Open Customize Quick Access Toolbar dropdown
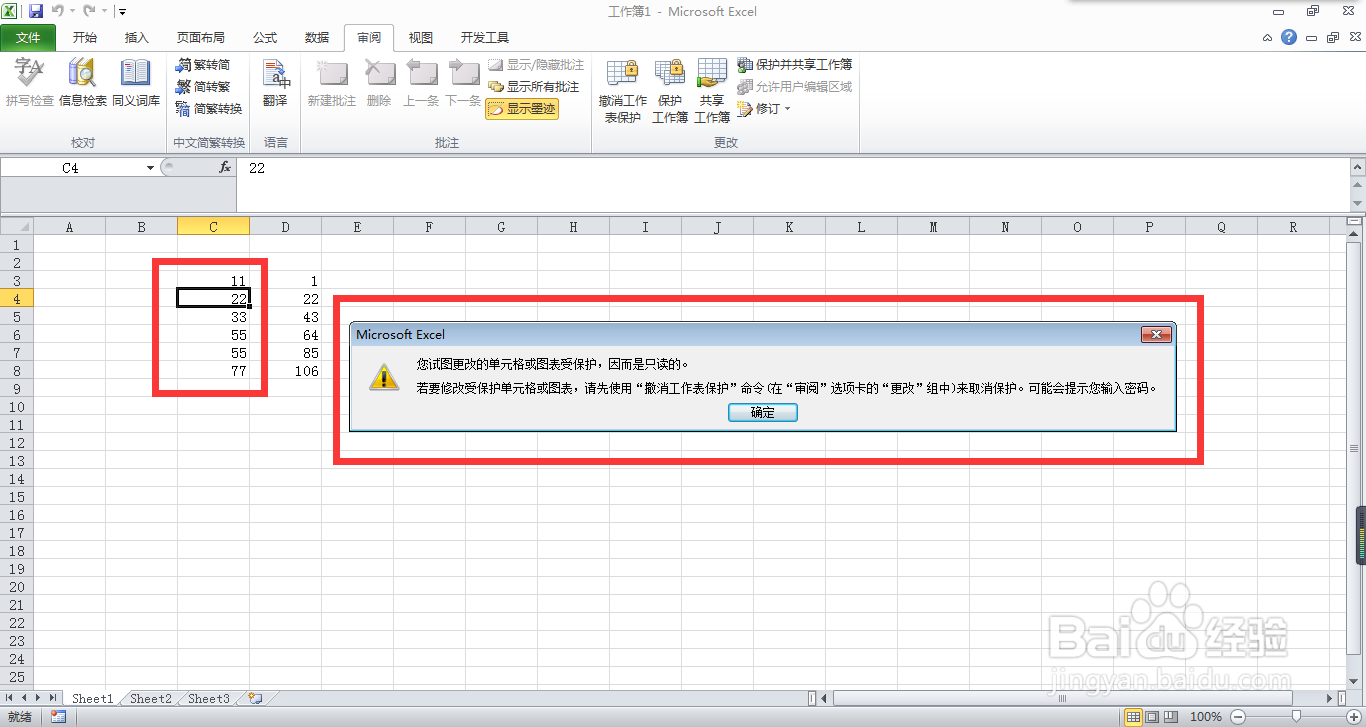Screen dimensions: 1366x727 [122, 12]
